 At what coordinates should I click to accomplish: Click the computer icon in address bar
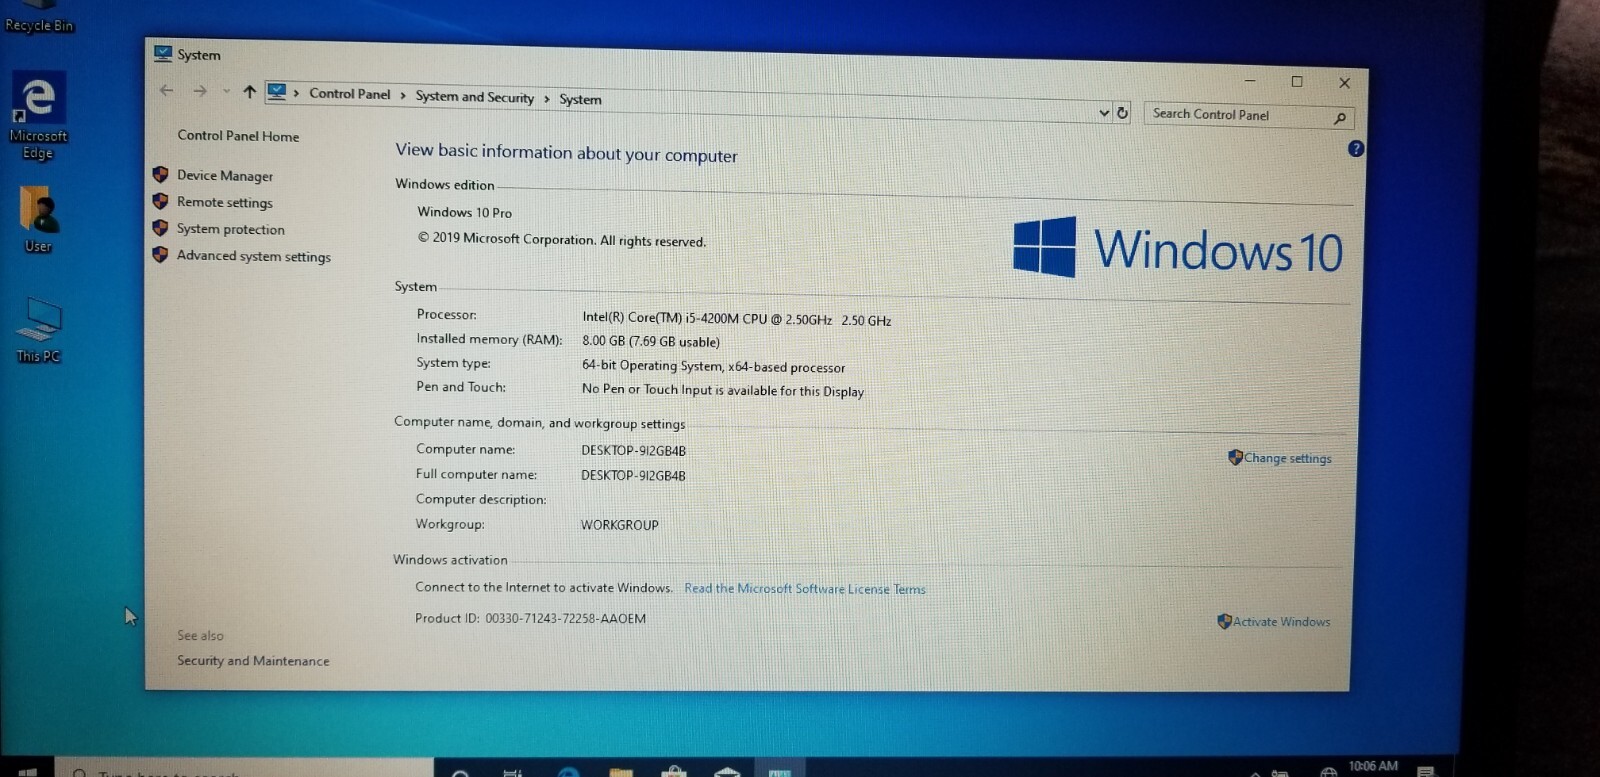point(277,92)
